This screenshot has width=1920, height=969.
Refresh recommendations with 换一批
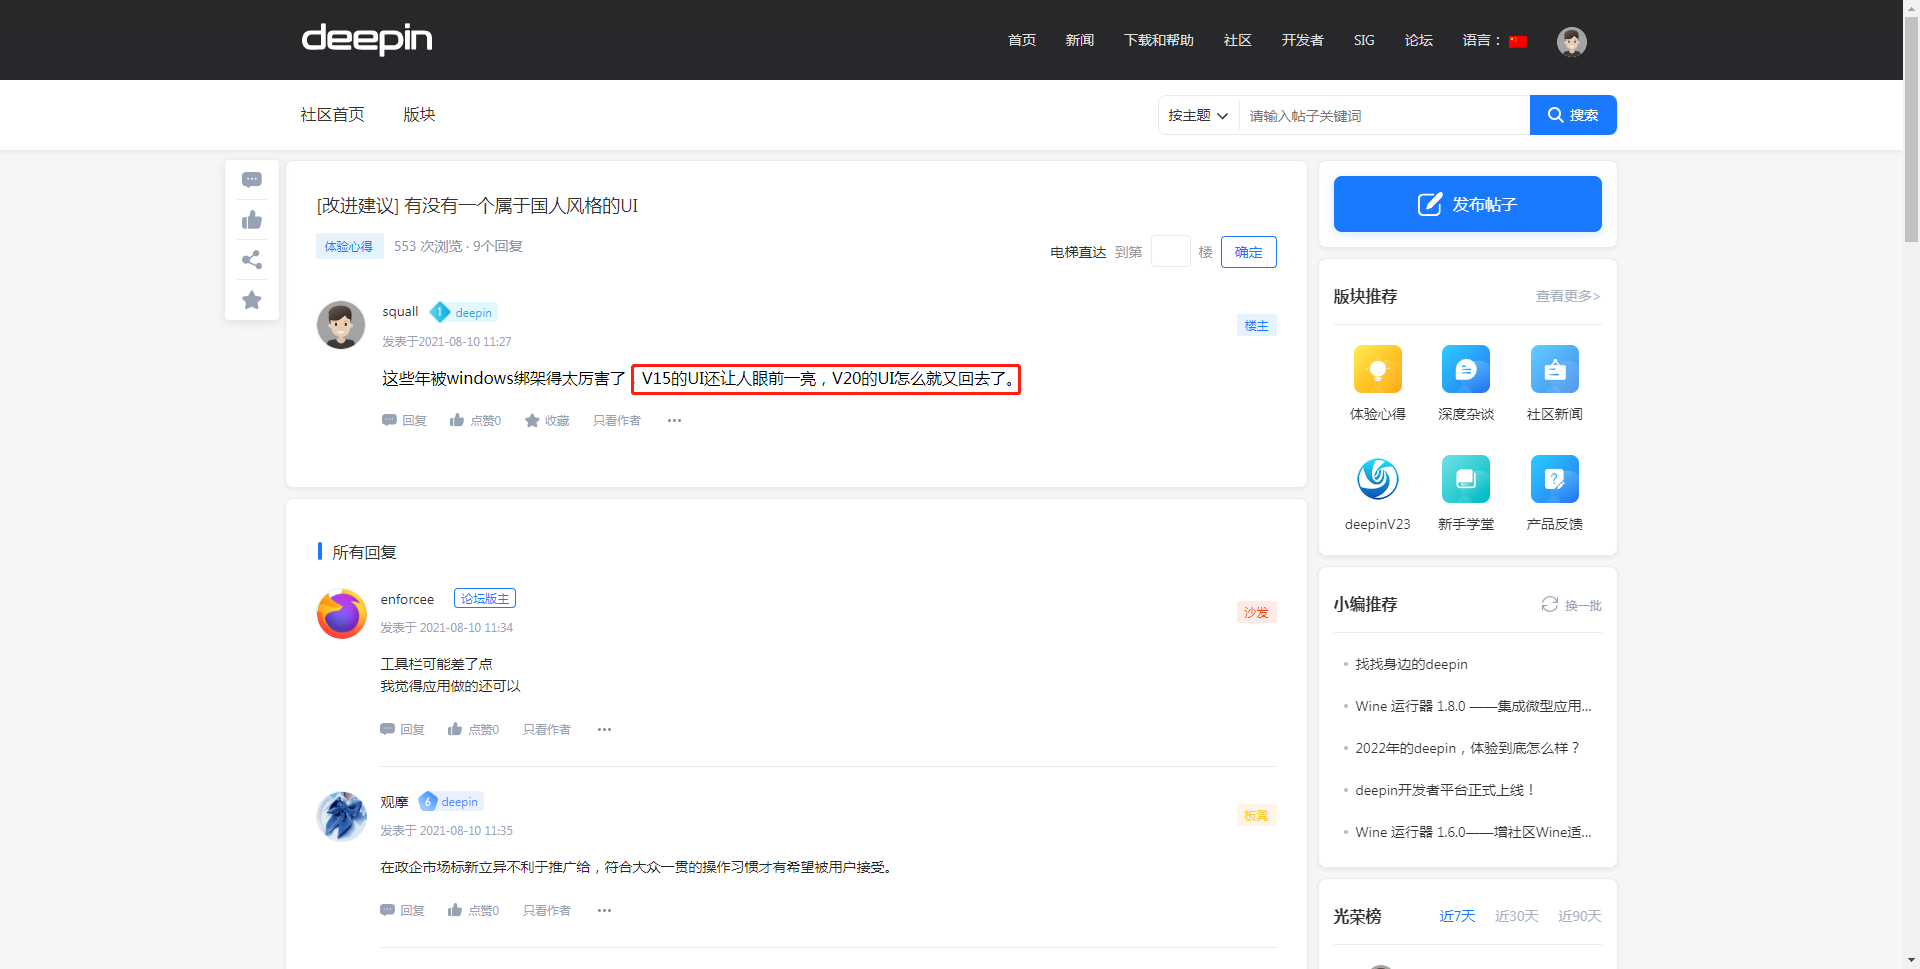(x=1571, y=605)
